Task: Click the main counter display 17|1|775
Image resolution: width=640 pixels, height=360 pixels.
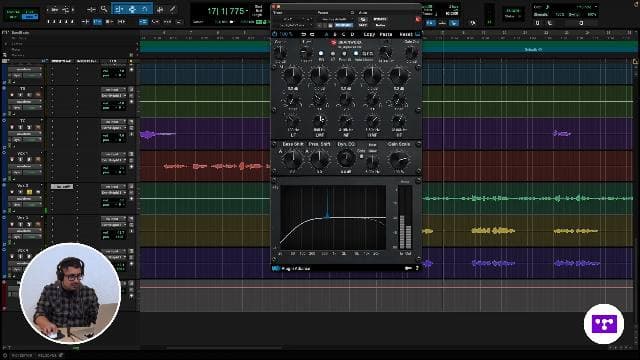Action: tap(225, 11)
